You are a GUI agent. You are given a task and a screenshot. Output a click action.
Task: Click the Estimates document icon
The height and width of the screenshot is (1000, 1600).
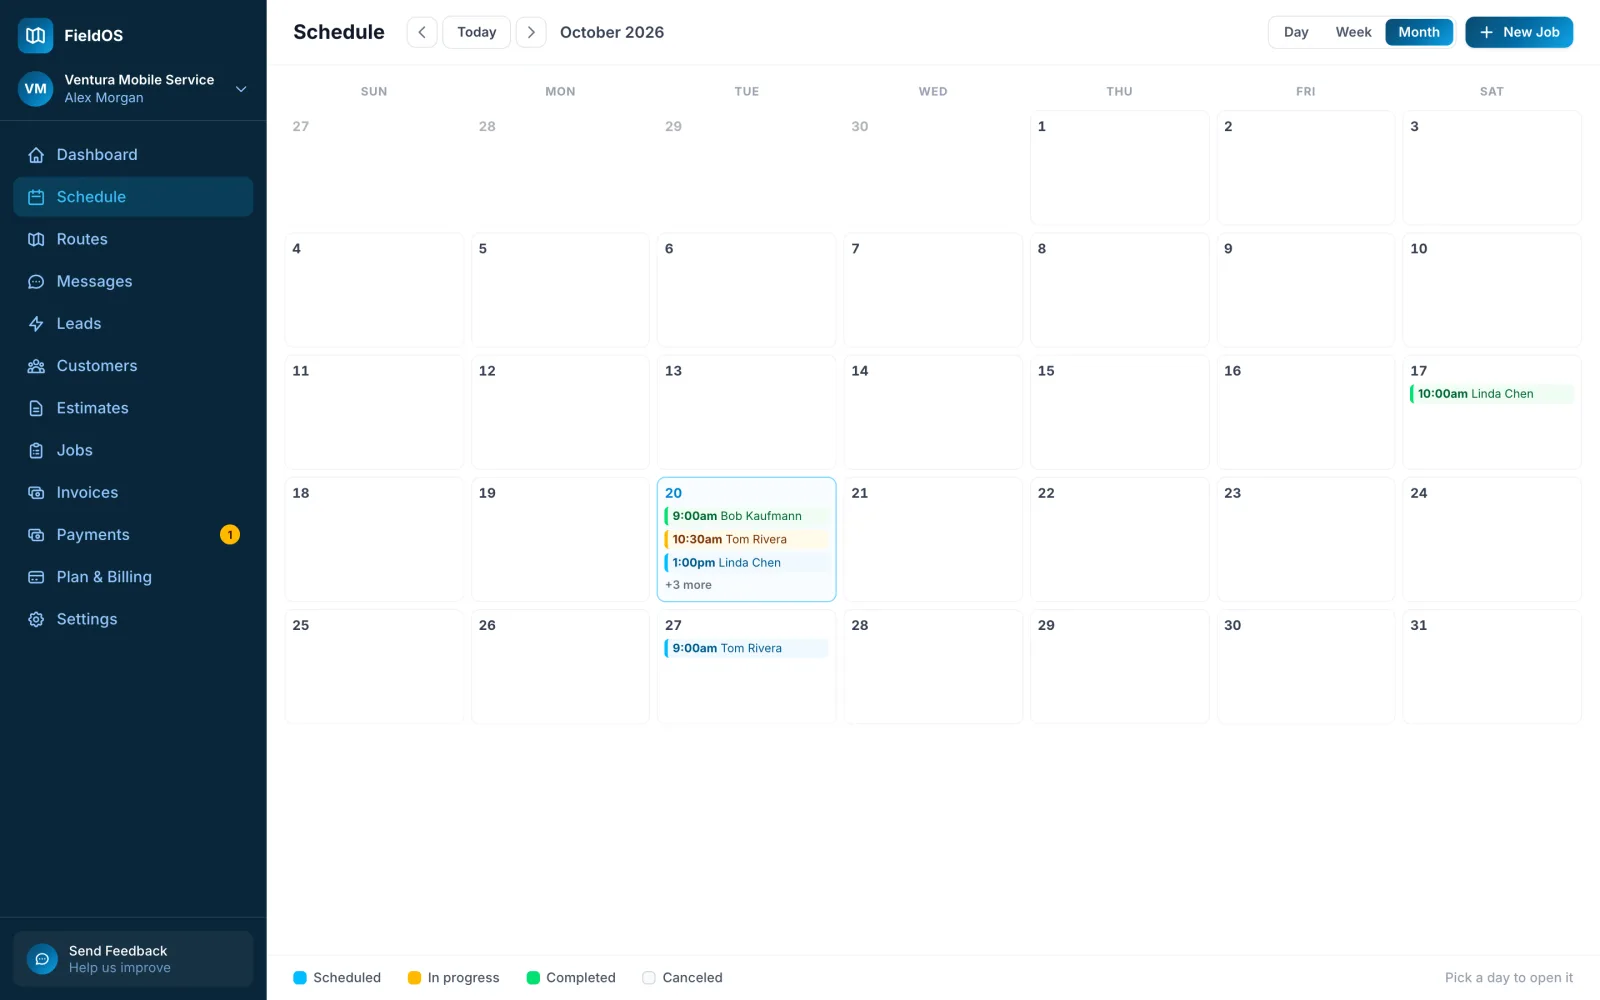pyautogui.click(x=36, y=408)
